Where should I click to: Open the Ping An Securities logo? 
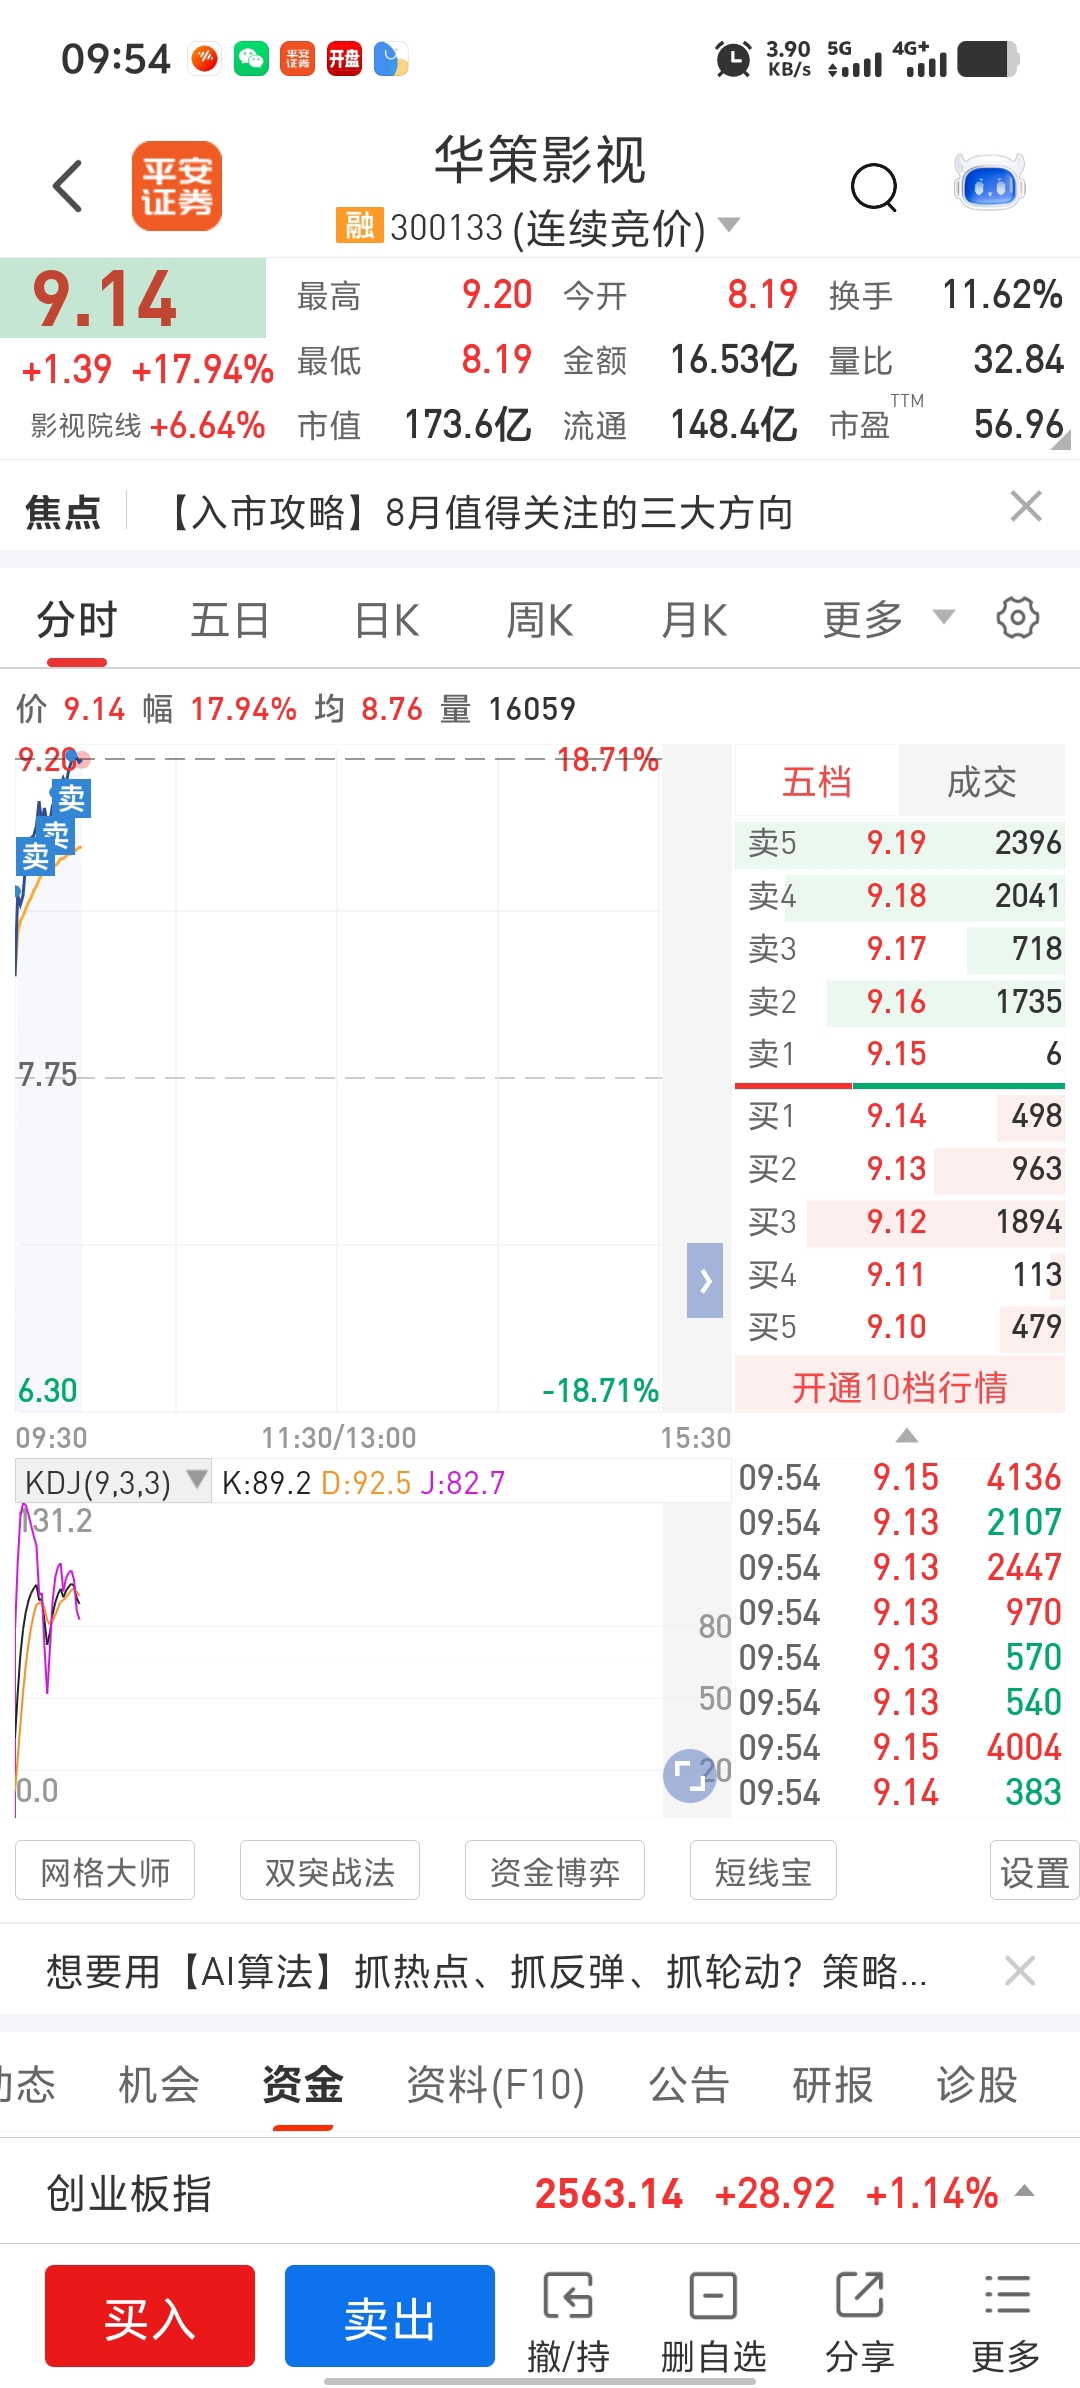tap(177, 186)
